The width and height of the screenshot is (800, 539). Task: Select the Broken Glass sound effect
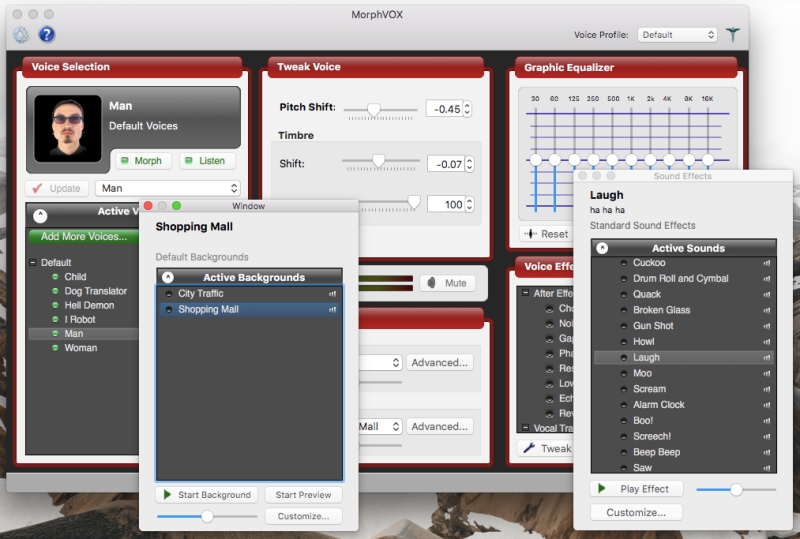coord(661,310)
